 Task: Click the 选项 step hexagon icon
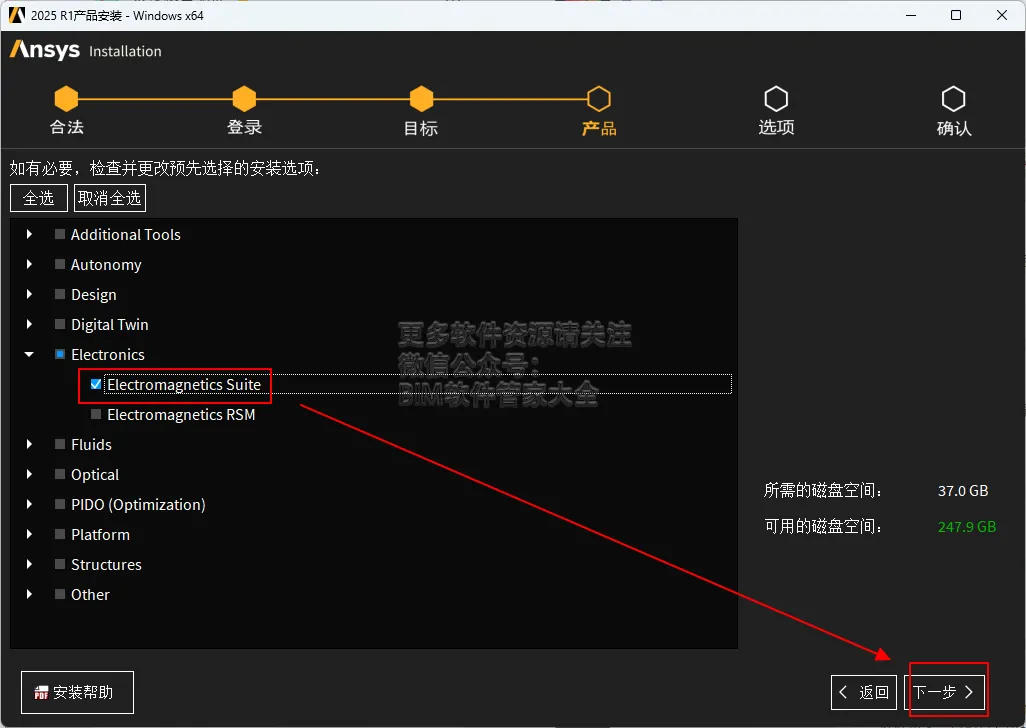pyautogui.click(x=776, y=99)
